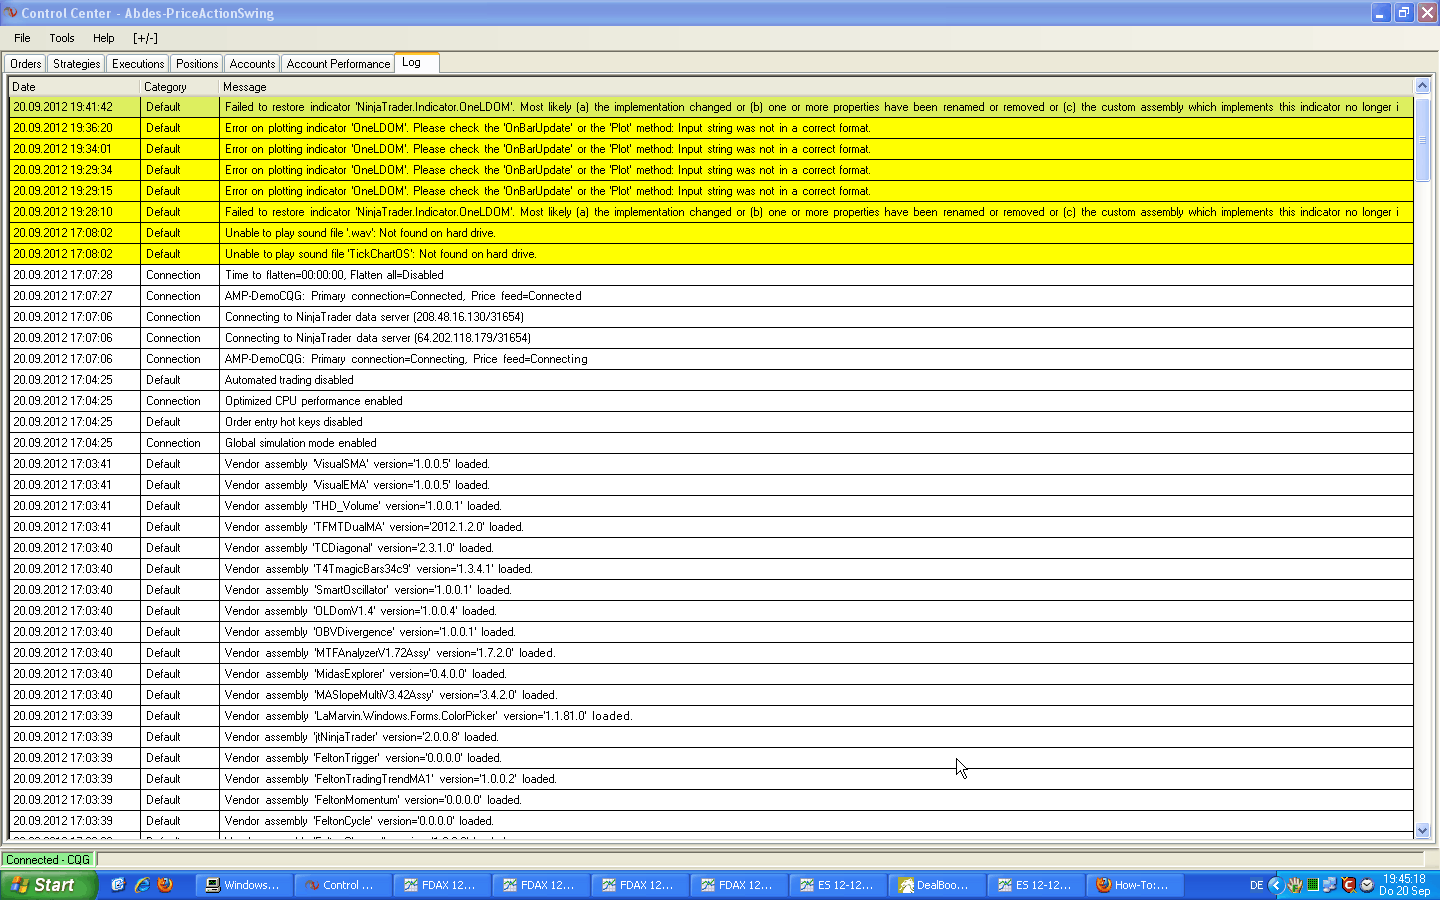
Task: Click the log scrollbar up arrow
Action: pyautogui.click(x=1422, y=86)
